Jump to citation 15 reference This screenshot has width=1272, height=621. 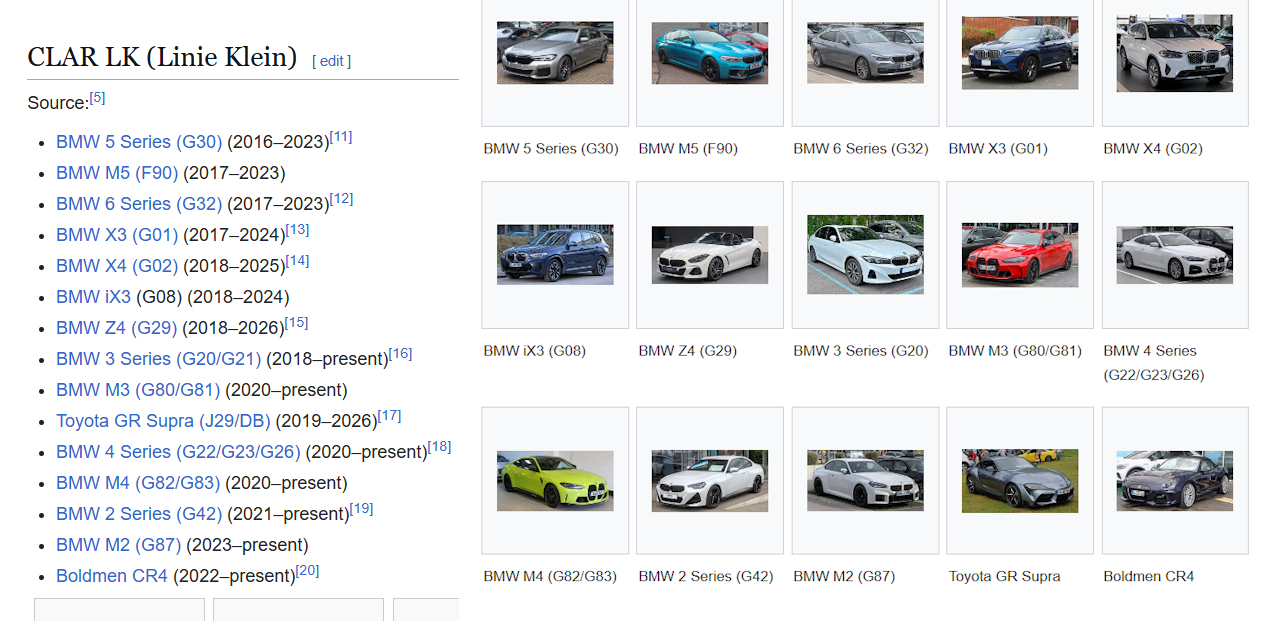(x=296, y=323)
